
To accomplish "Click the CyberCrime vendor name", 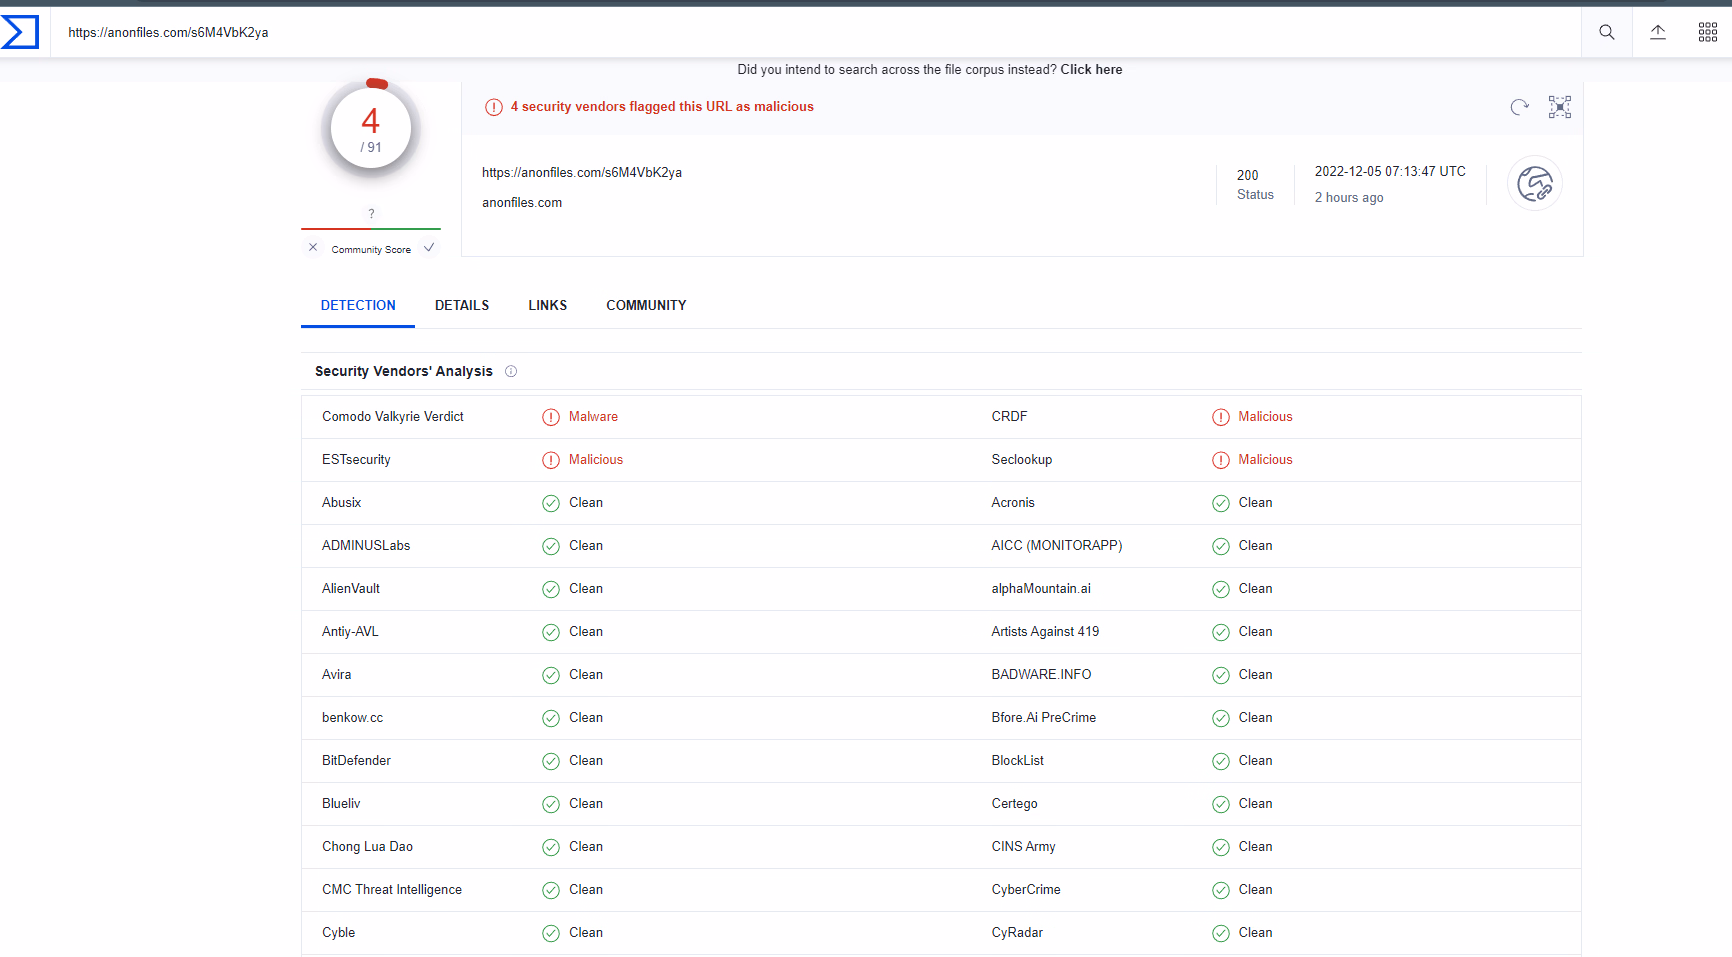I will [1026, 890].
